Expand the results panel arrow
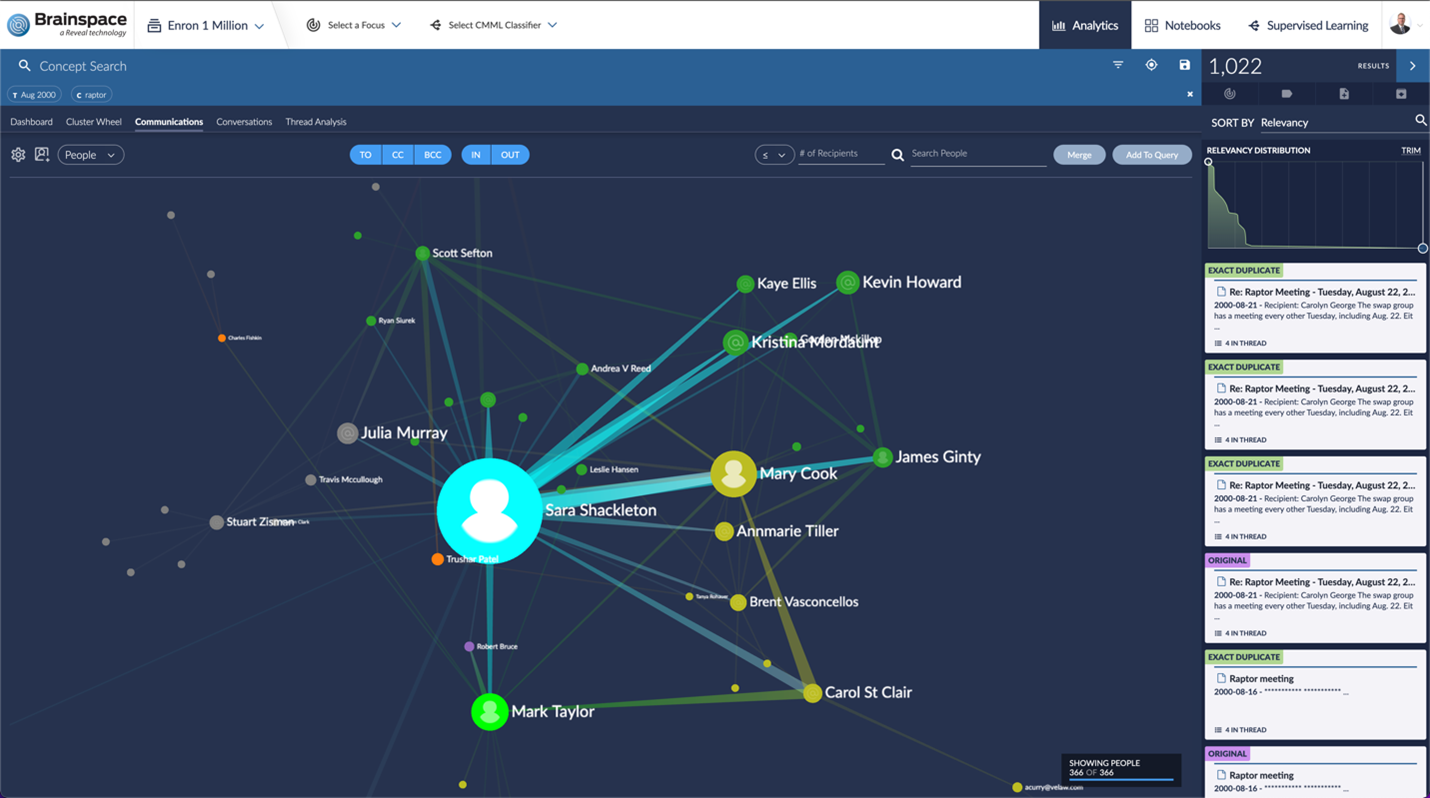The height and width of the screenshot is (798, 1430). [1412, 66]
